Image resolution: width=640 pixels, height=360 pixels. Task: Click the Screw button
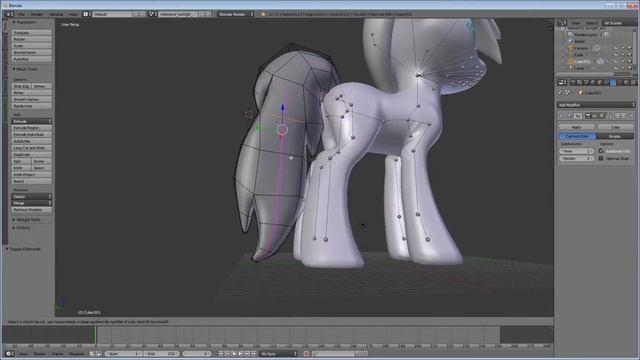coord(42,161)
